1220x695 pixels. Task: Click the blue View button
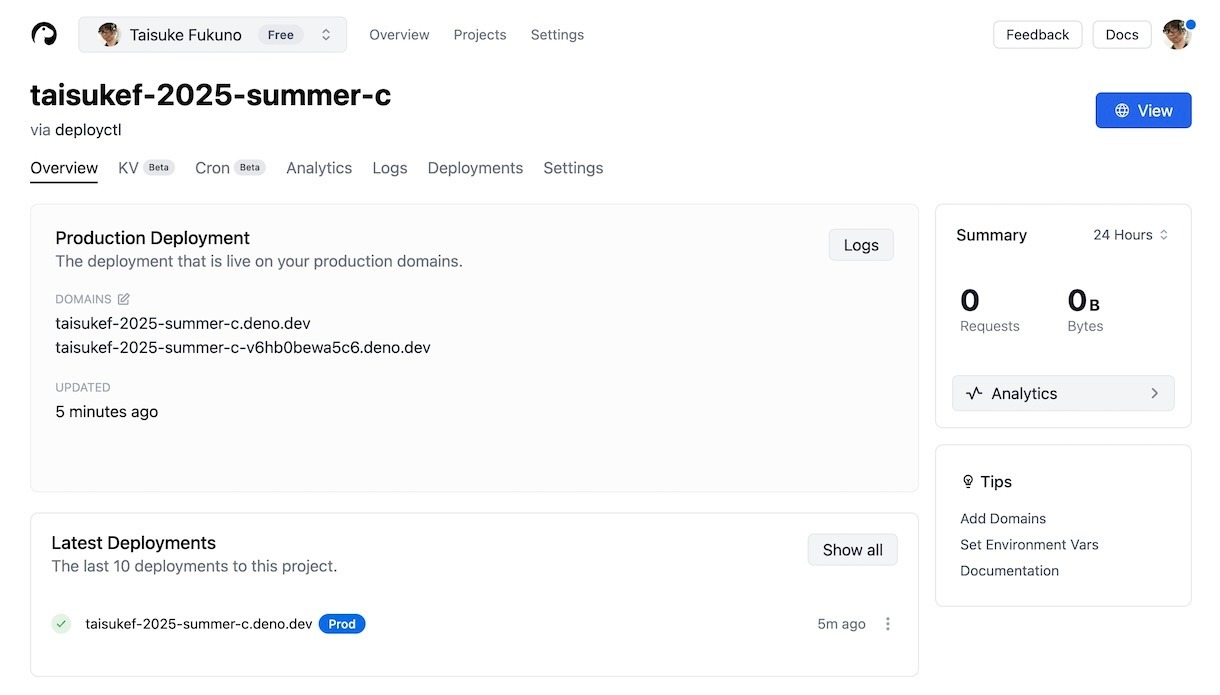point(1143,111)
